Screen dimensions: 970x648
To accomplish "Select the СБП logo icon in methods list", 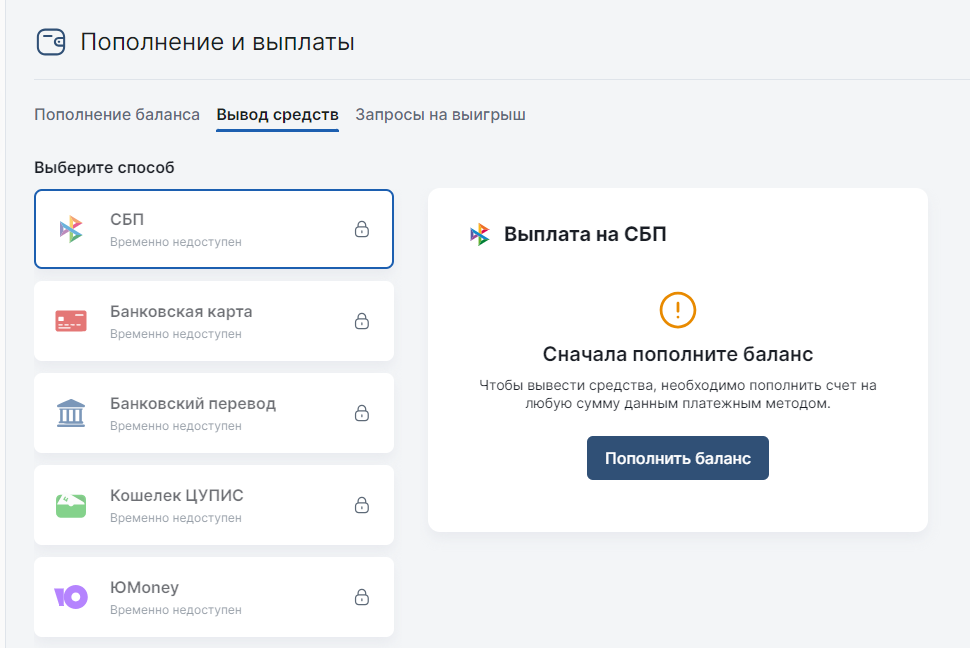I will (x=71, y=229).
